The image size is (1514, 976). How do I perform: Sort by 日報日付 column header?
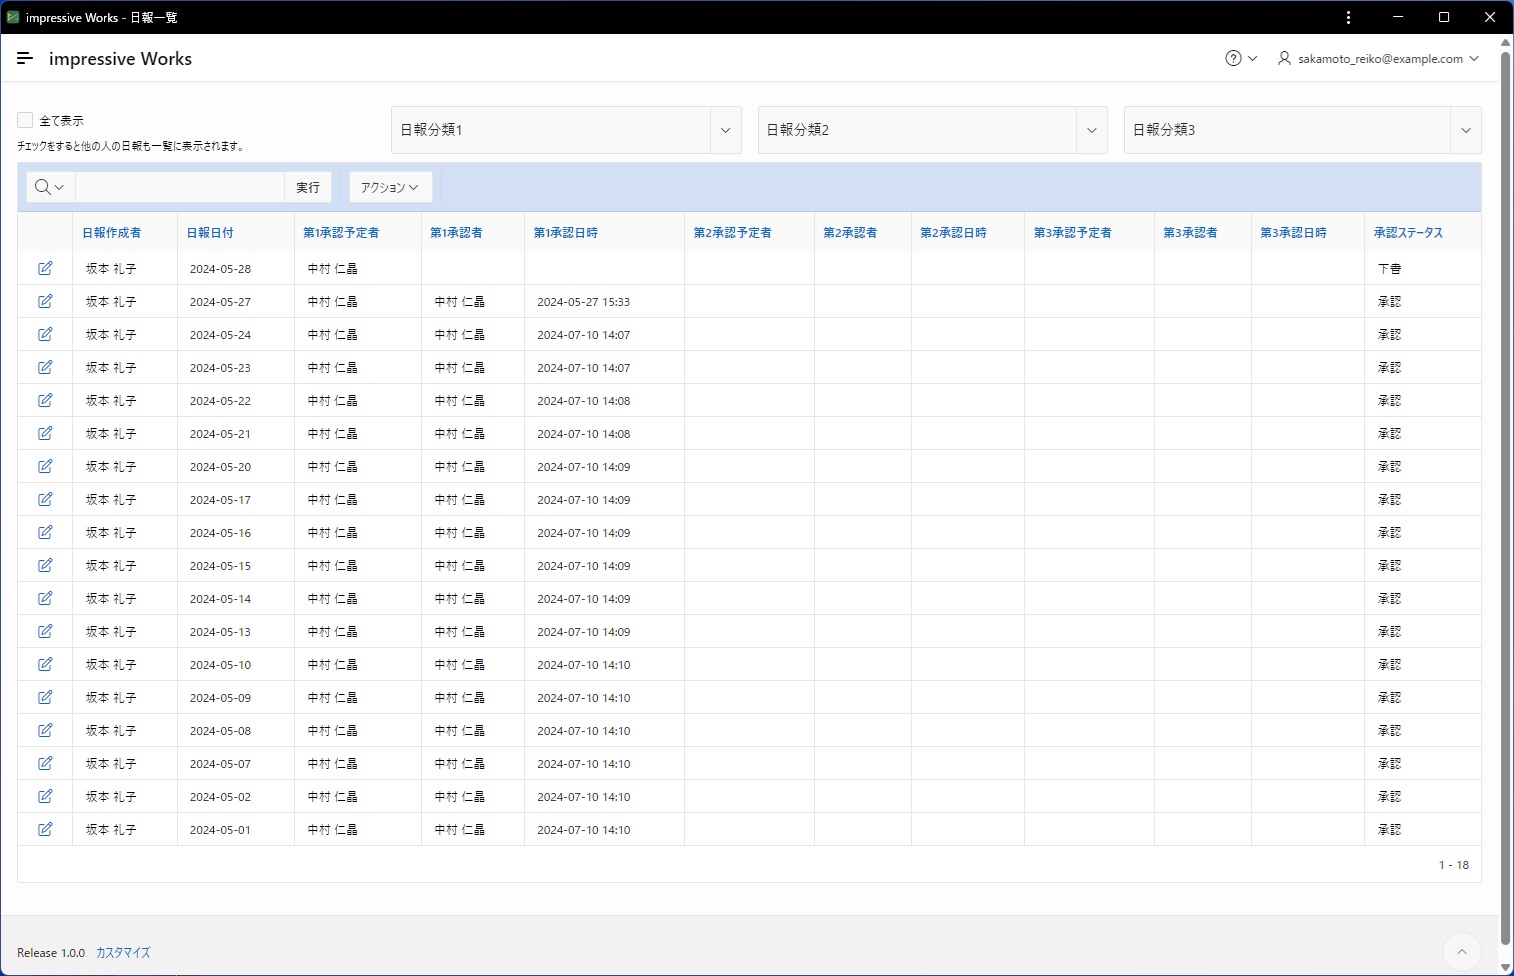tap(210, 232)
